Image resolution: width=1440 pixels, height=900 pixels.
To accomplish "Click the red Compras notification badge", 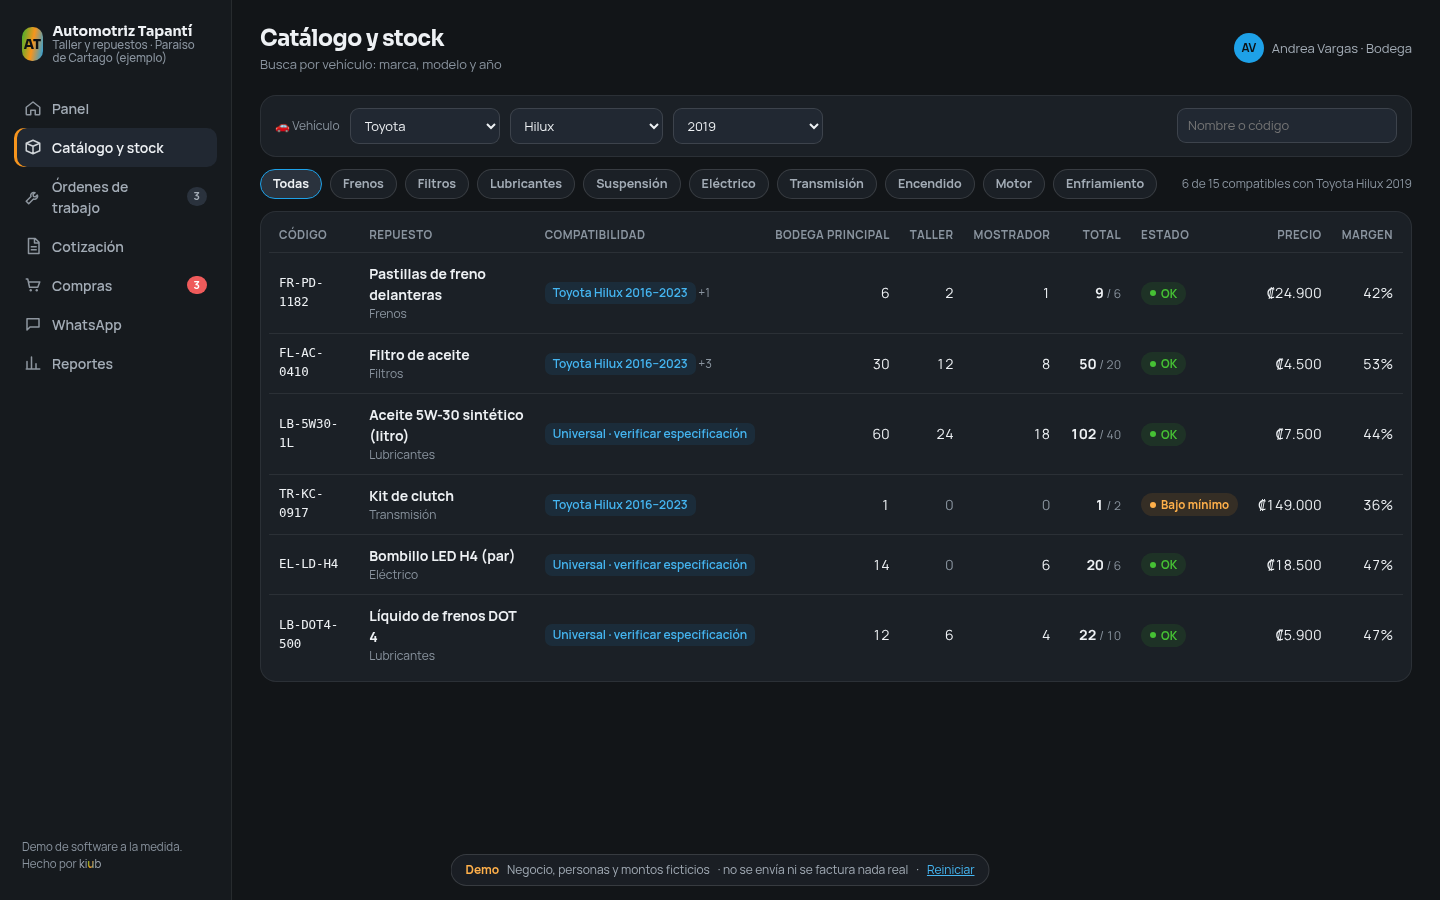I will (x=197, y=285).
